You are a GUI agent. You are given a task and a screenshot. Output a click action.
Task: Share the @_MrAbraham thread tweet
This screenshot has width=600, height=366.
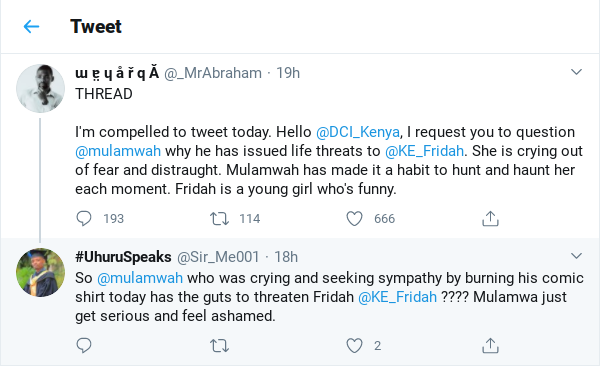[x=490, y=218]
